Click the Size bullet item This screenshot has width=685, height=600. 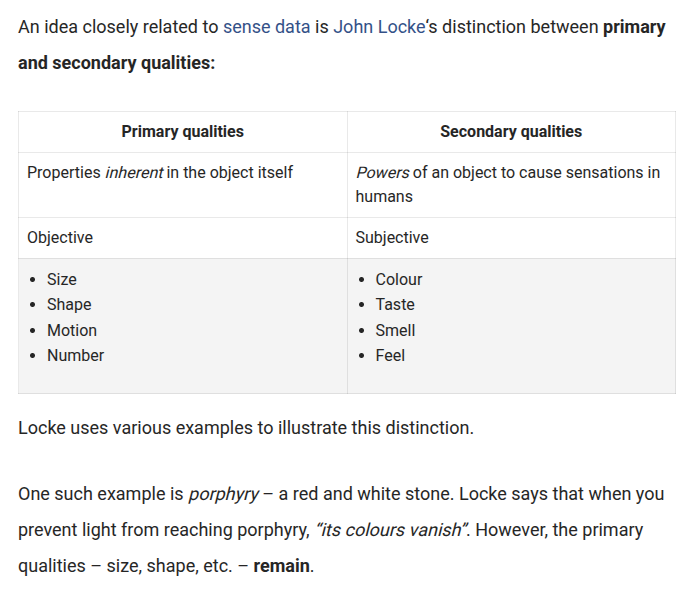point(62,279)
